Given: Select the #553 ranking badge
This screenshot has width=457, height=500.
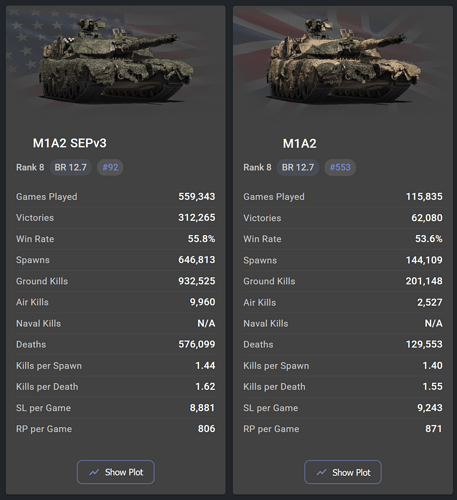Looking at the screenshot, I should coord(340,167).
